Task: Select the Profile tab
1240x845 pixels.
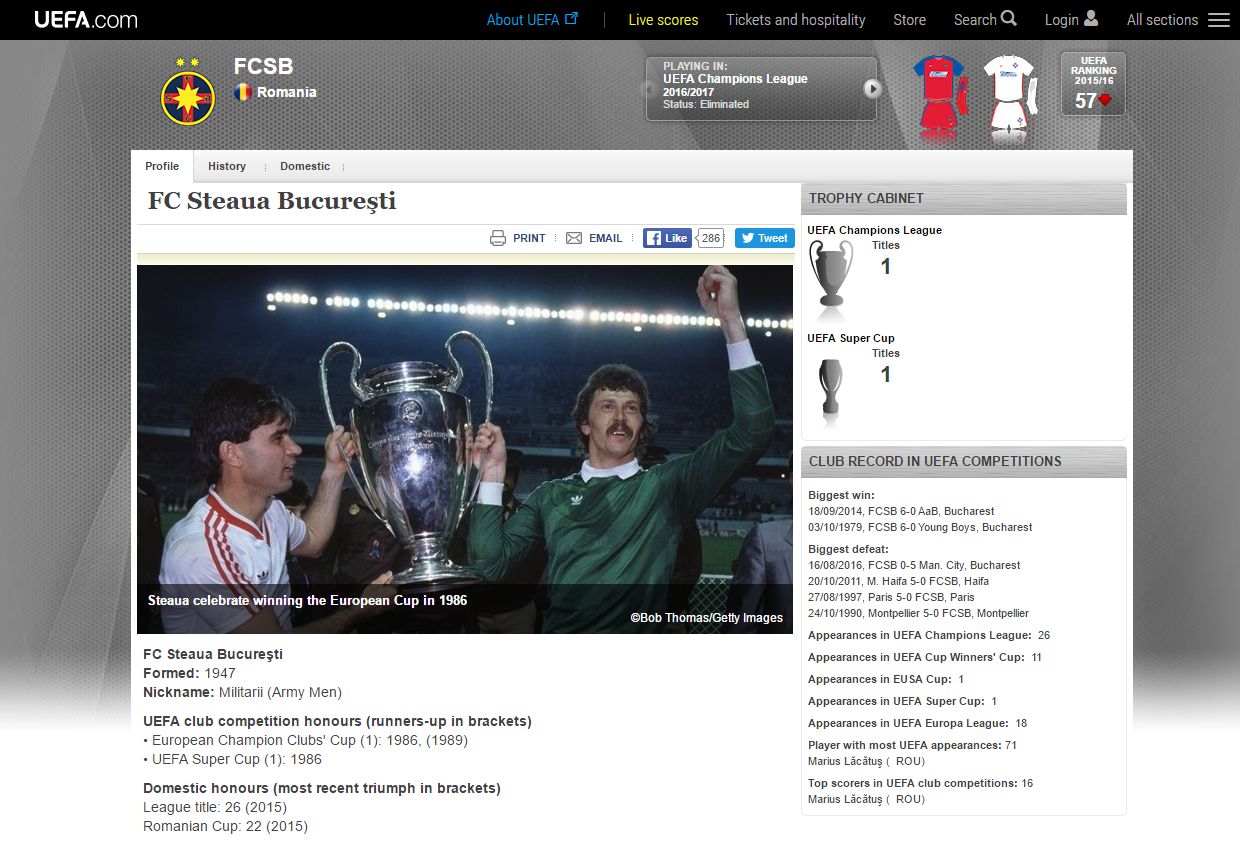Action: (162, 166)
